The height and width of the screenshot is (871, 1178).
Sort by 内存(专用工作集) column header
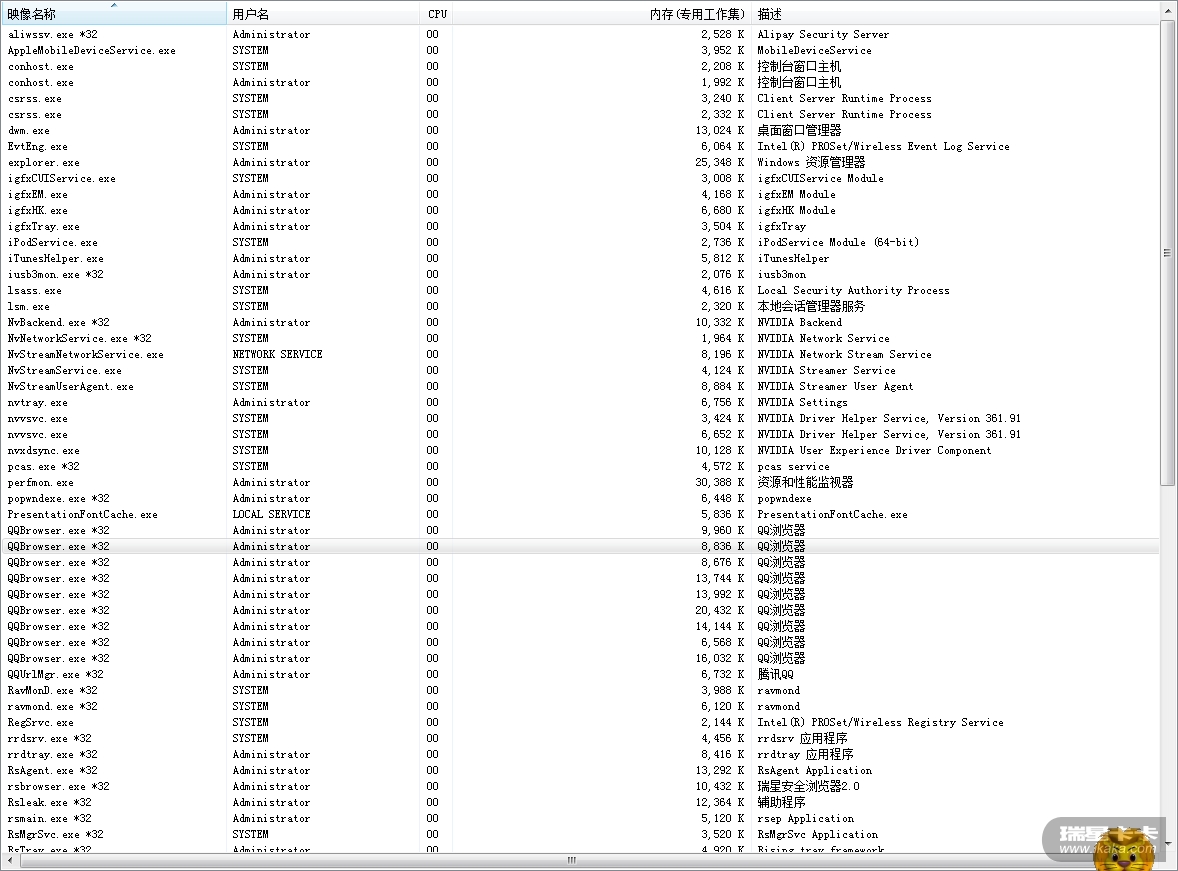coord(602,14)
